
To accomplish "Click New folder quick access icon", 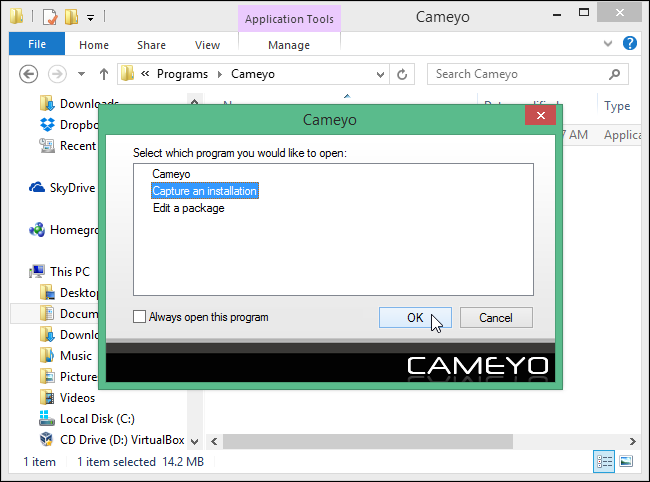I will 71,17.
